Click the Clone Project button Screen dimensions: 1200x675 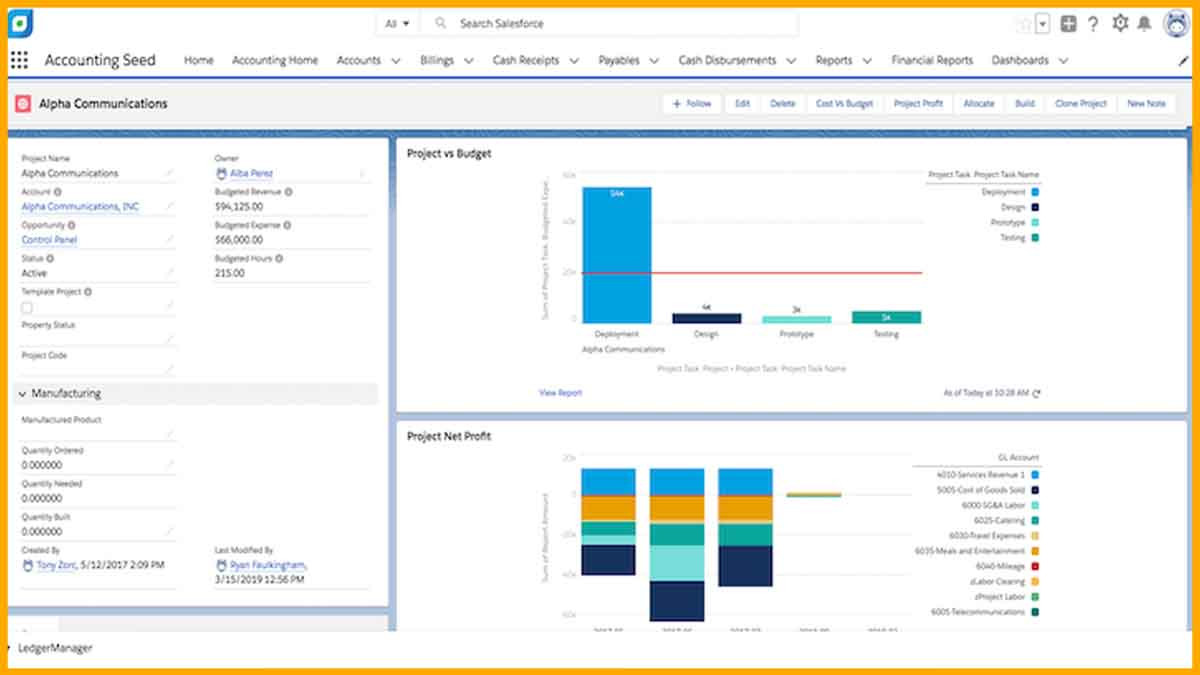pyautogui.click(x=1081, y=104)
